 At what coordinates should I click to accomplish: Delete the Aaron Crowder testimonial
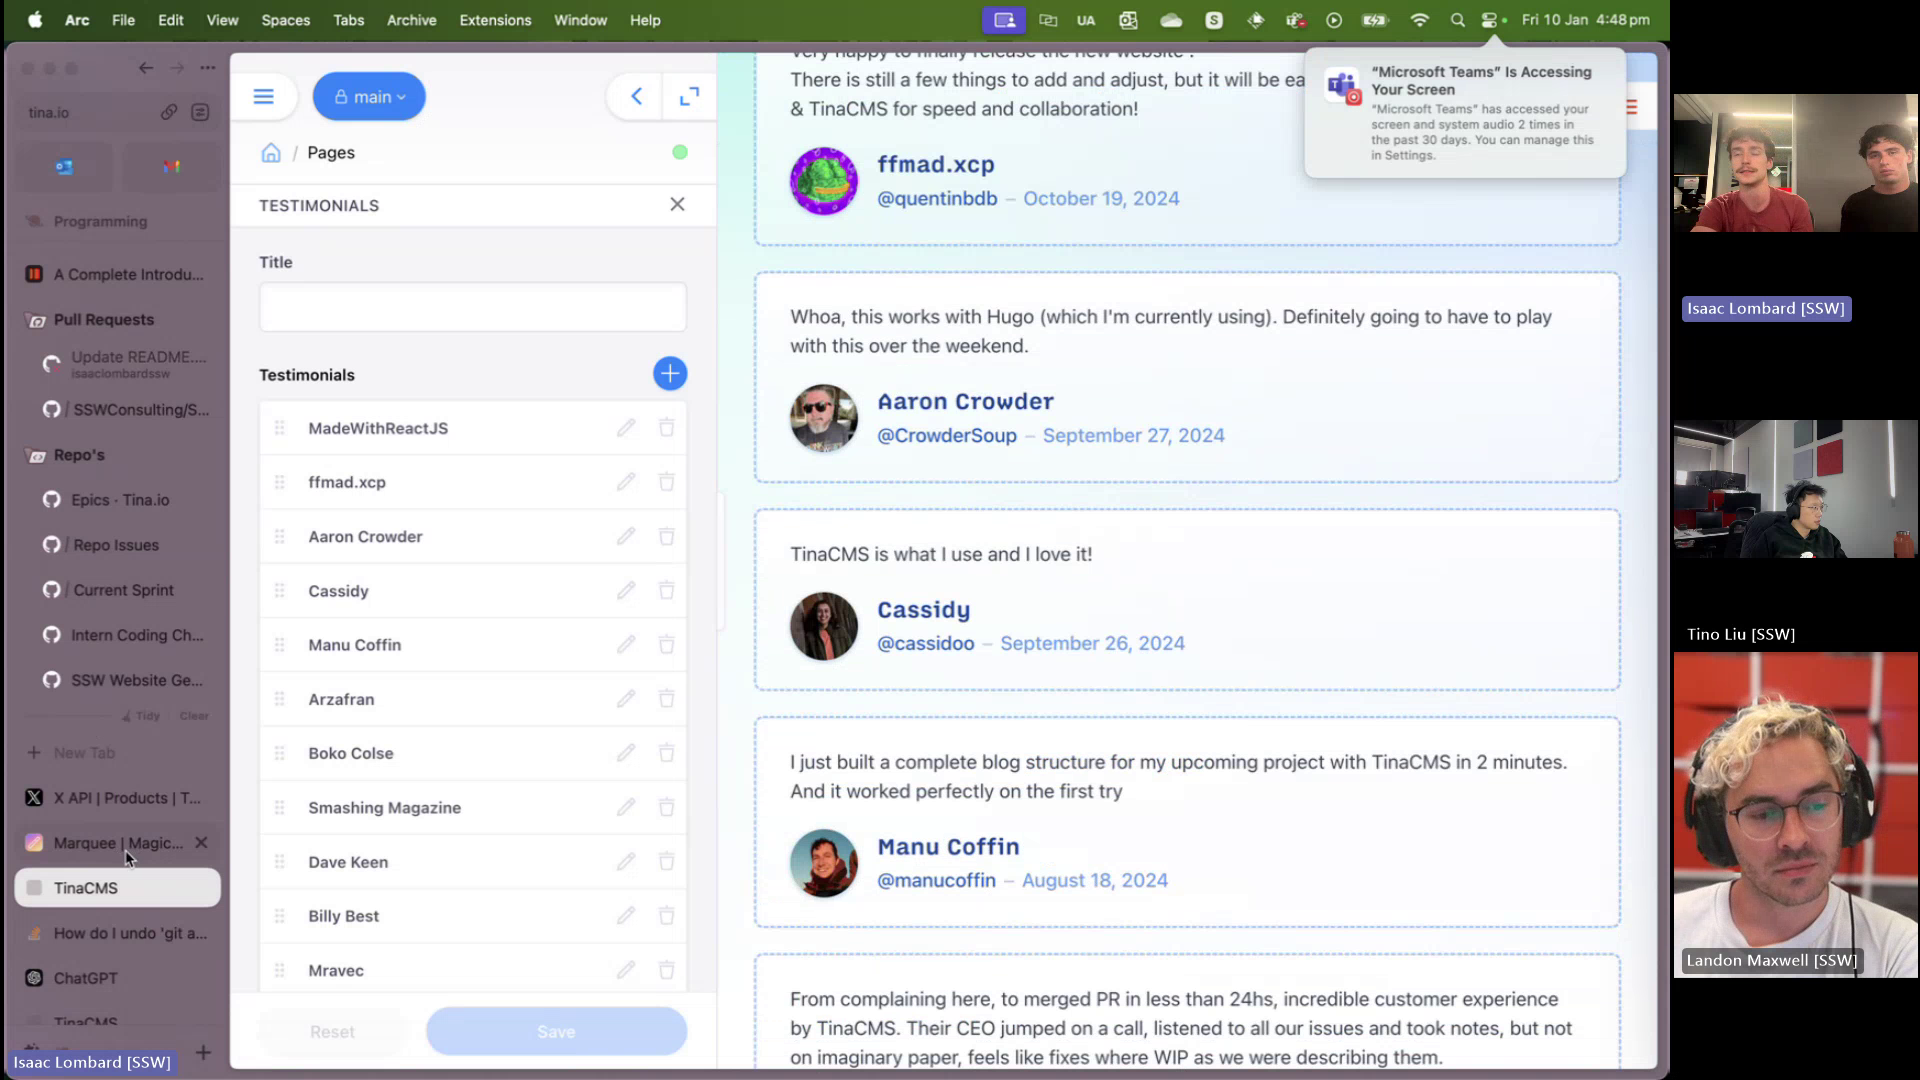tap(666, 536)
